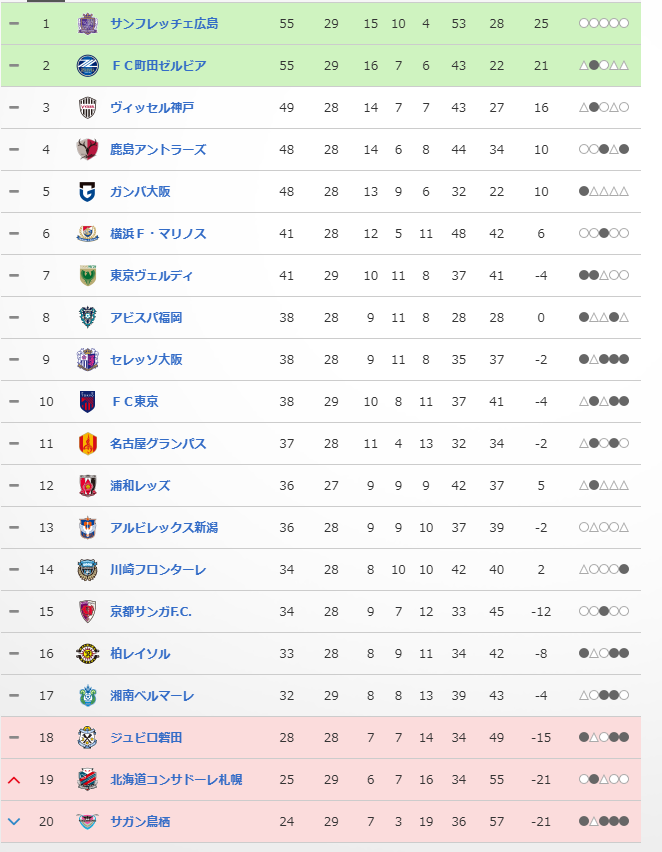Viewport: 662px width, 852px height.
Task: Click the Kashiwa Reysol club crest
Action: coord(88,654)
